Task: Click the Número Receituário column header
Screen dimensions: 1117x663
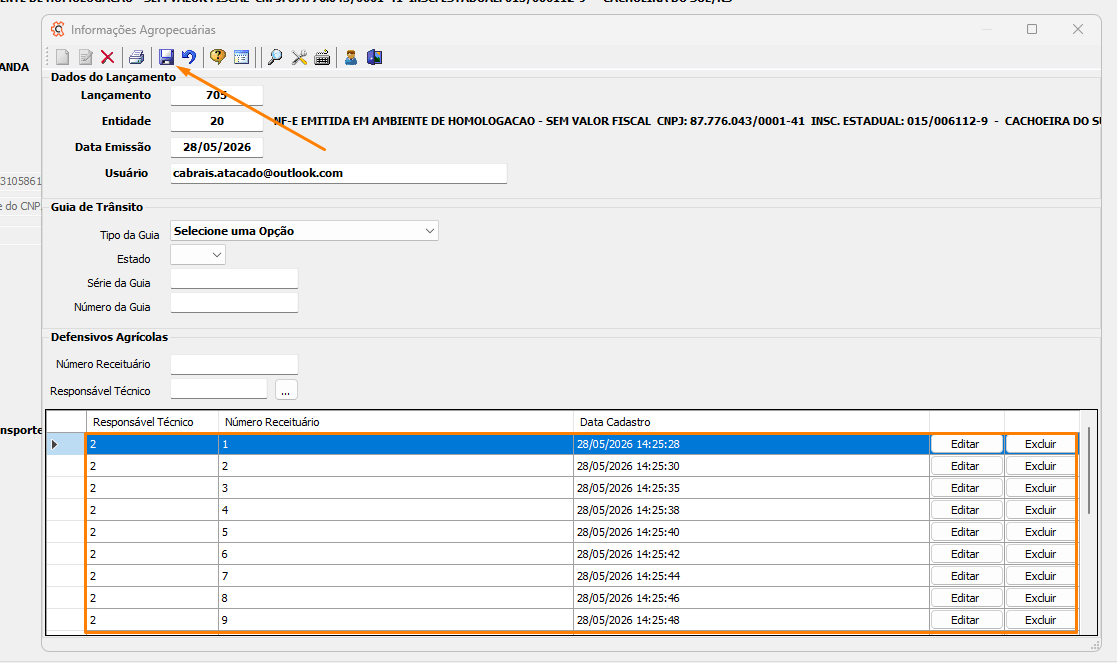Action: [x=396, y=422]
